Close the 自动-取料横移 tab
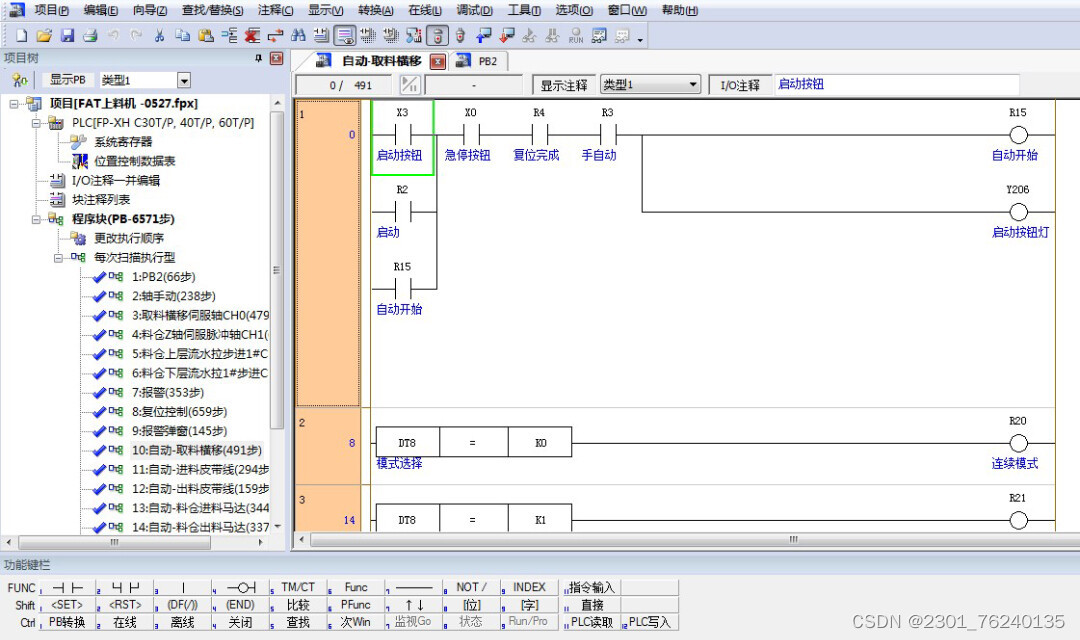 (438, 61)
